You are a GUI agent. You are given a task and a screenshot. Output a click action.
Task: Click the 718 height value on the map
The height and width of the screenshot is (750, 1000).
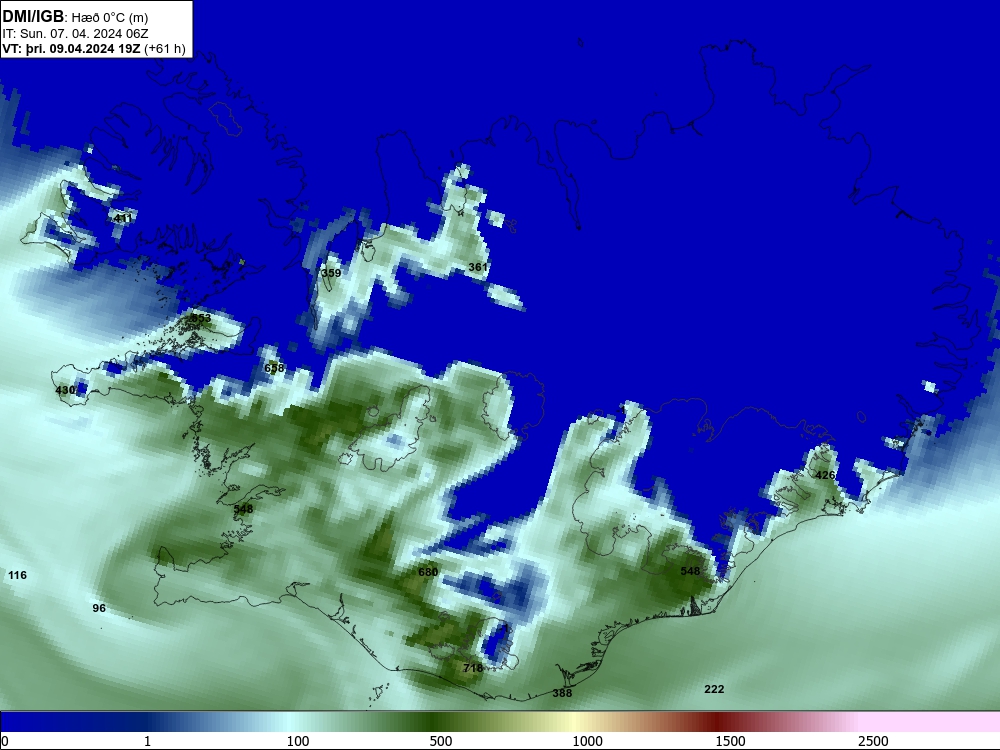[473, 668]
